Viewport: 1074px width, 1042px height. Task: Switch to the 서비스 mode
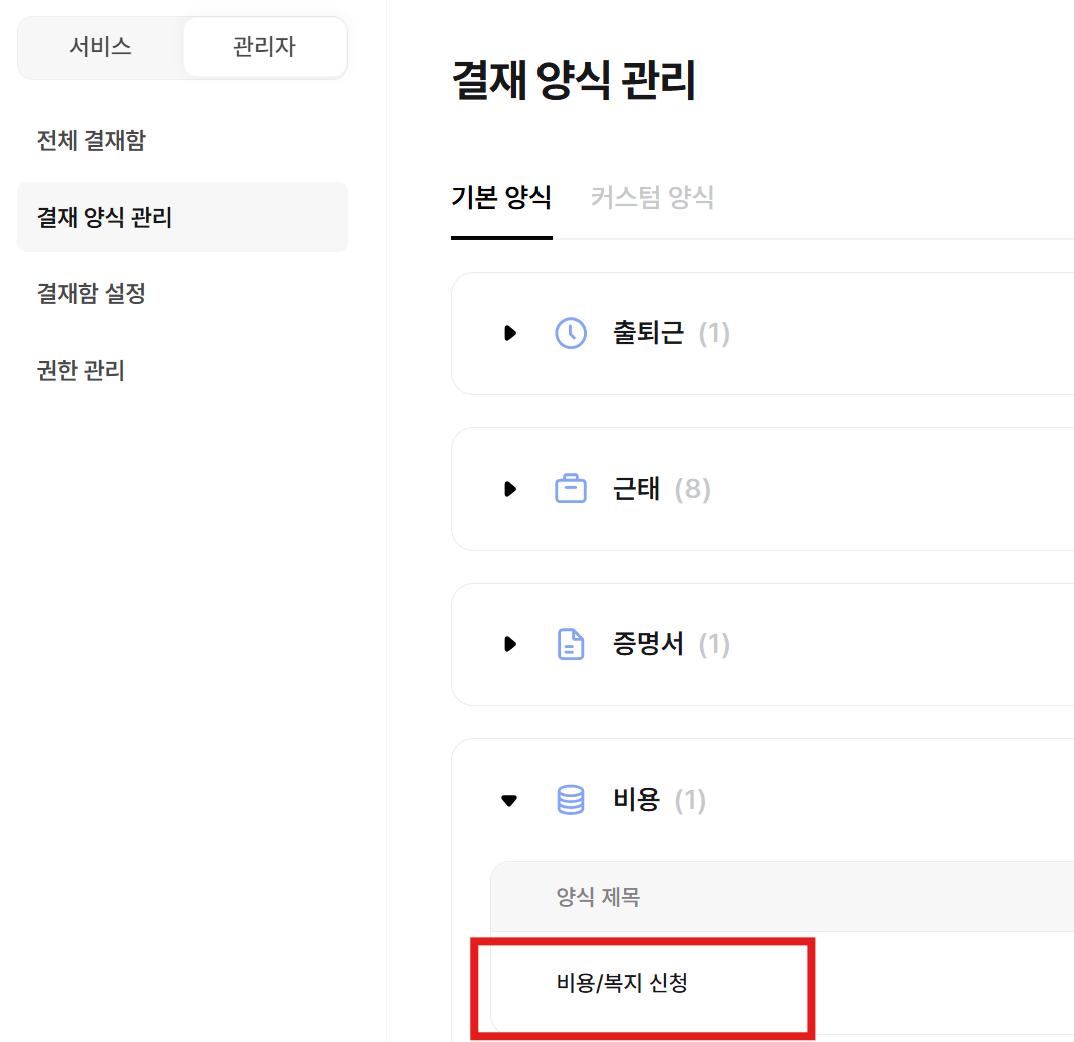[x=100, y=47]
